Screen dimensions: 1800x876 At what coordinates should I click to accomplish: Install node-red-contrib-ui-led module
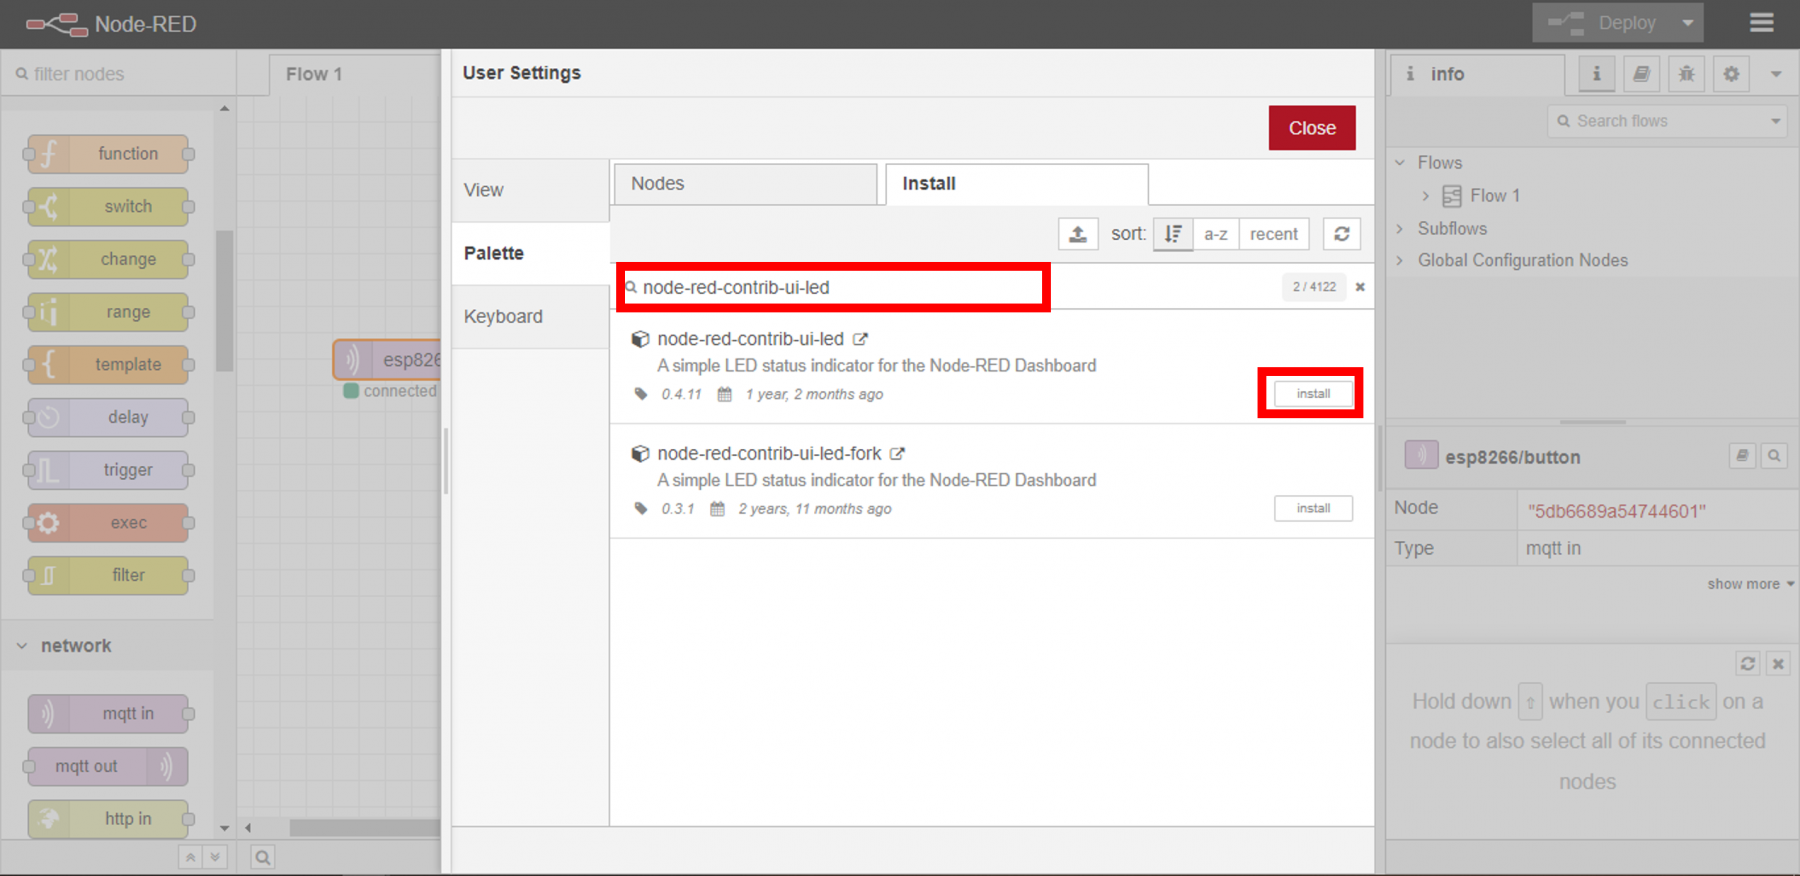click(x=1313, y=394)
